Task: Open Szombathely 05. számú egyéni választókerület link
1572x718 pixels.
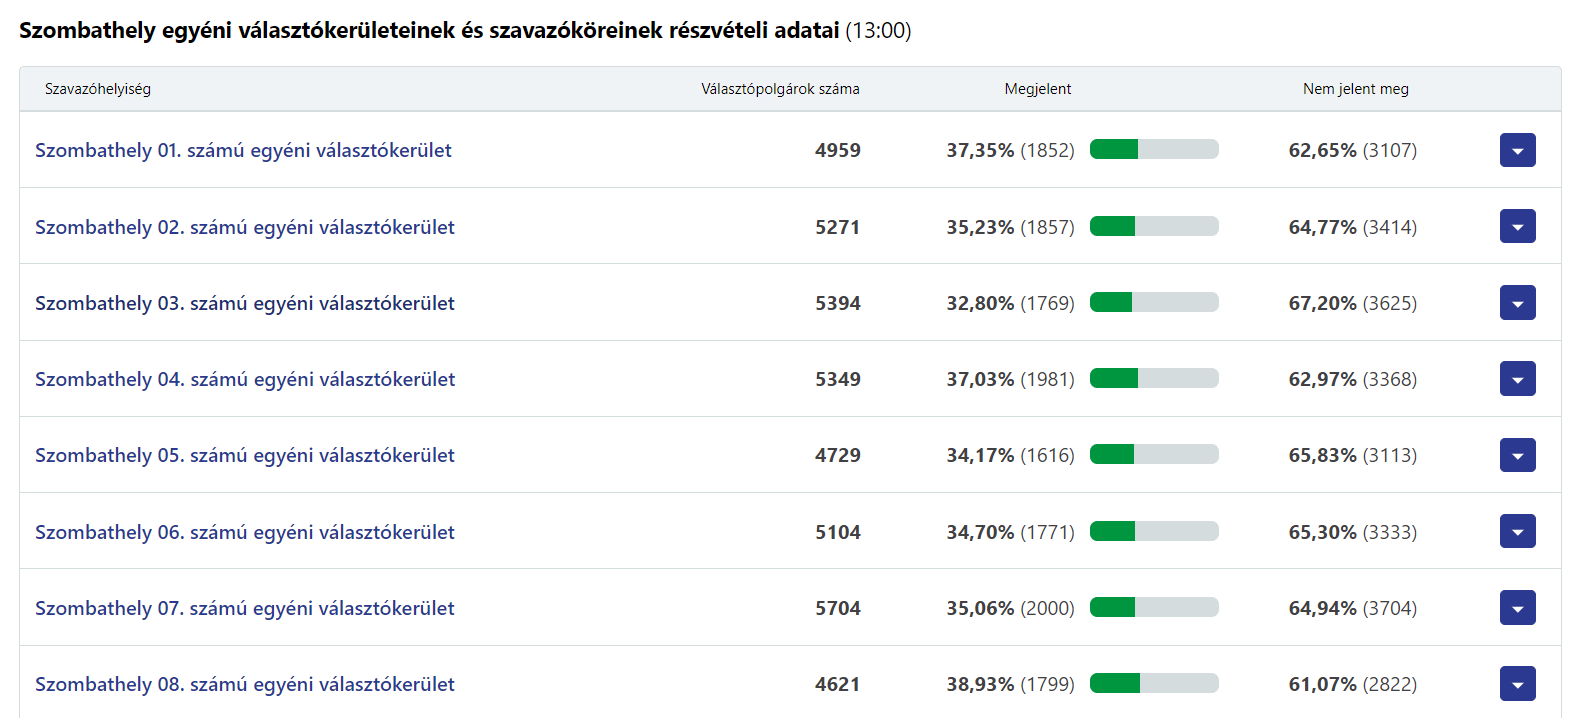Action: [x=245, y=455]
